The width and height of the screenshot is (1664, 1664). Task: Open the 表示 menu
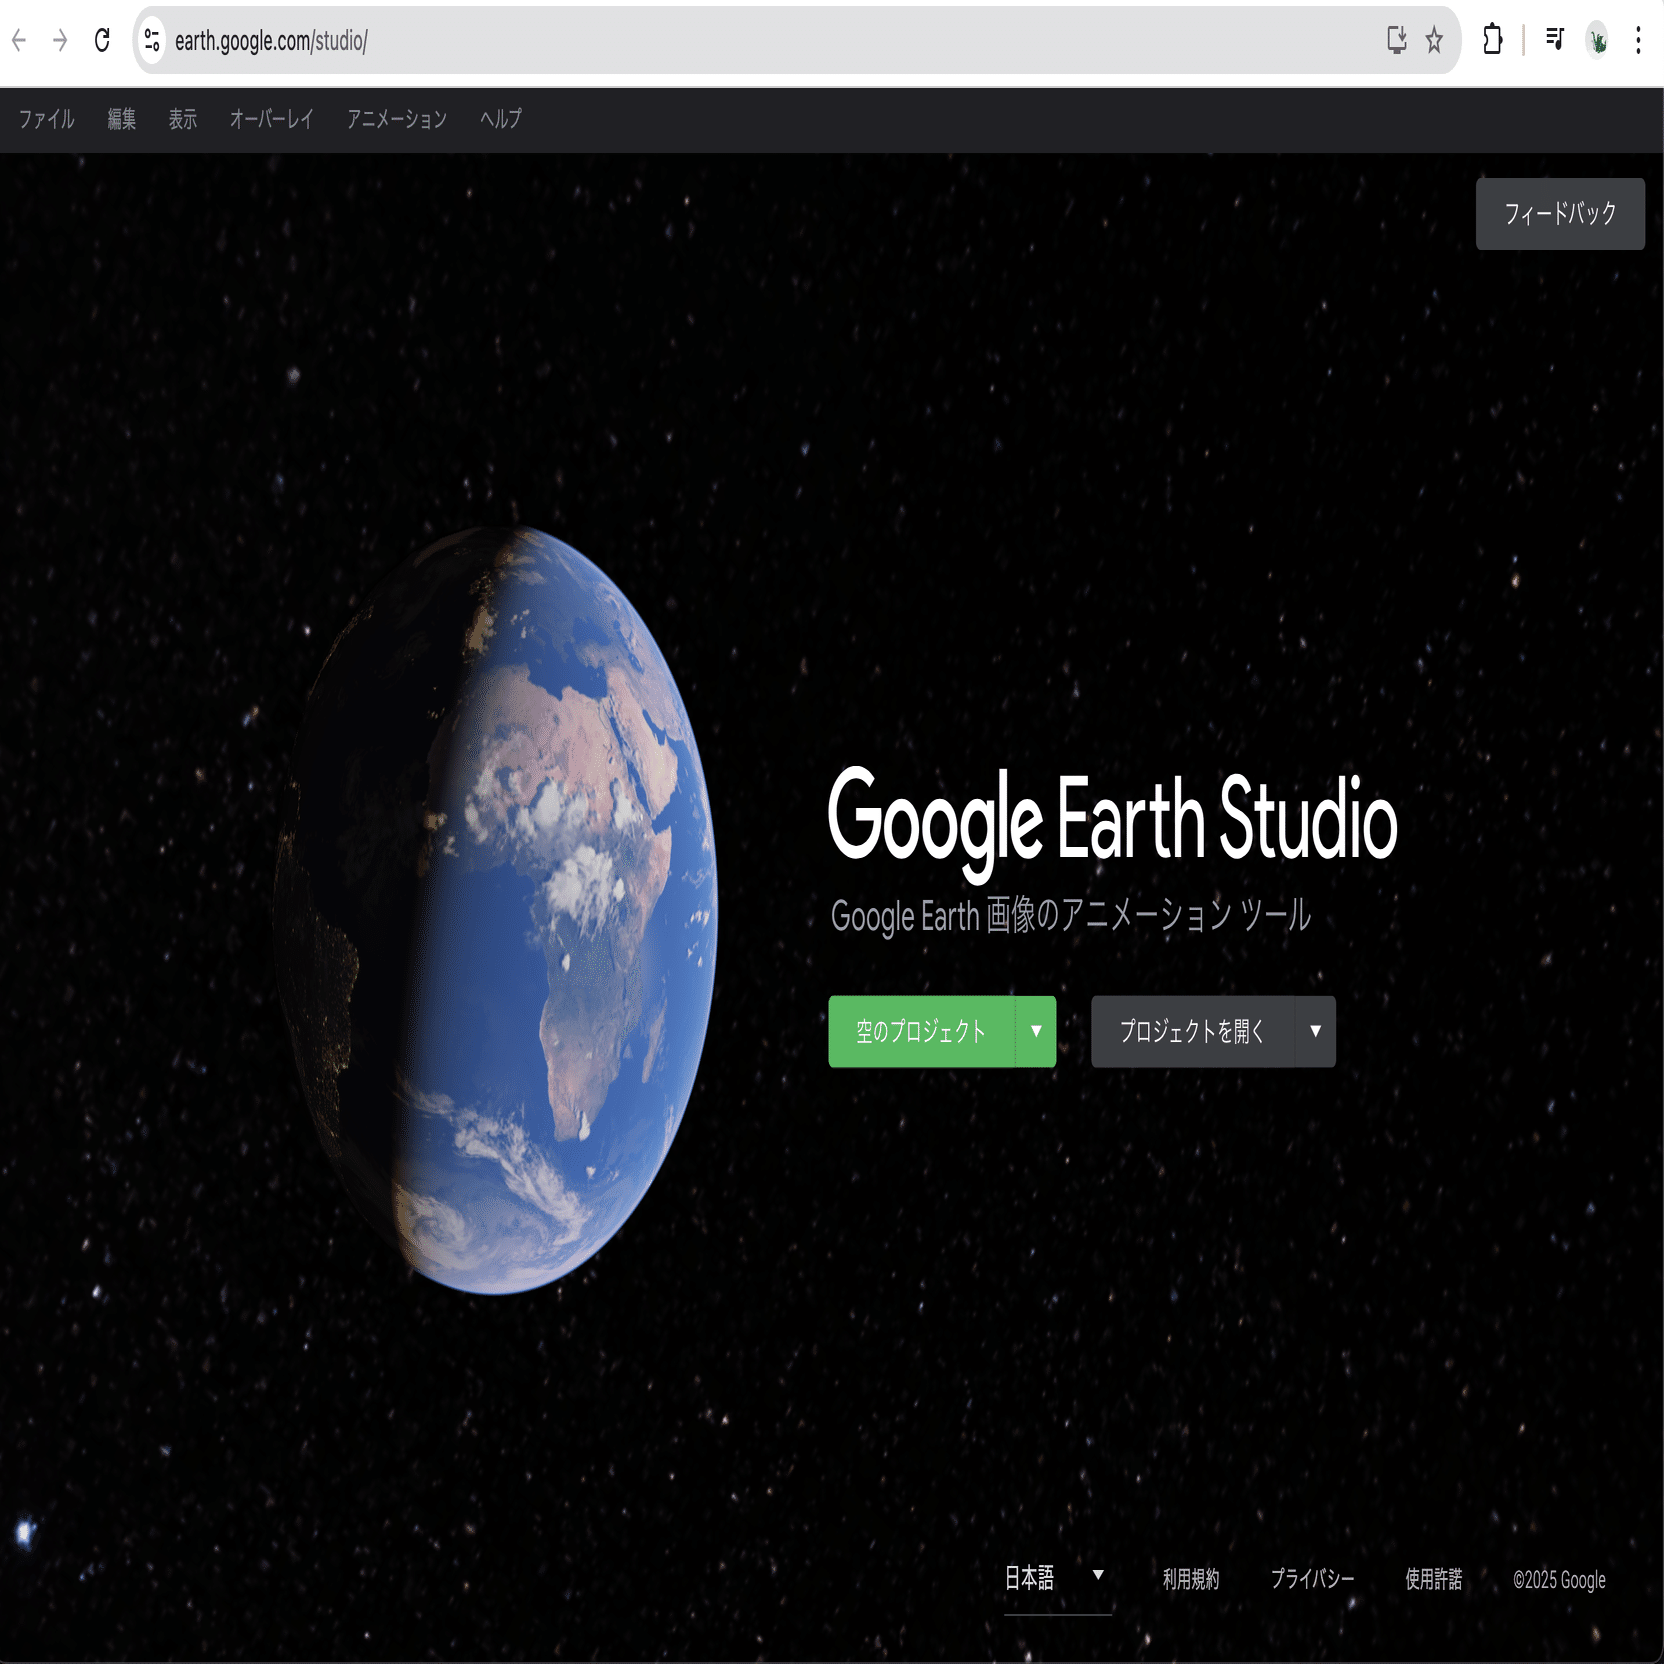point(183,119)
